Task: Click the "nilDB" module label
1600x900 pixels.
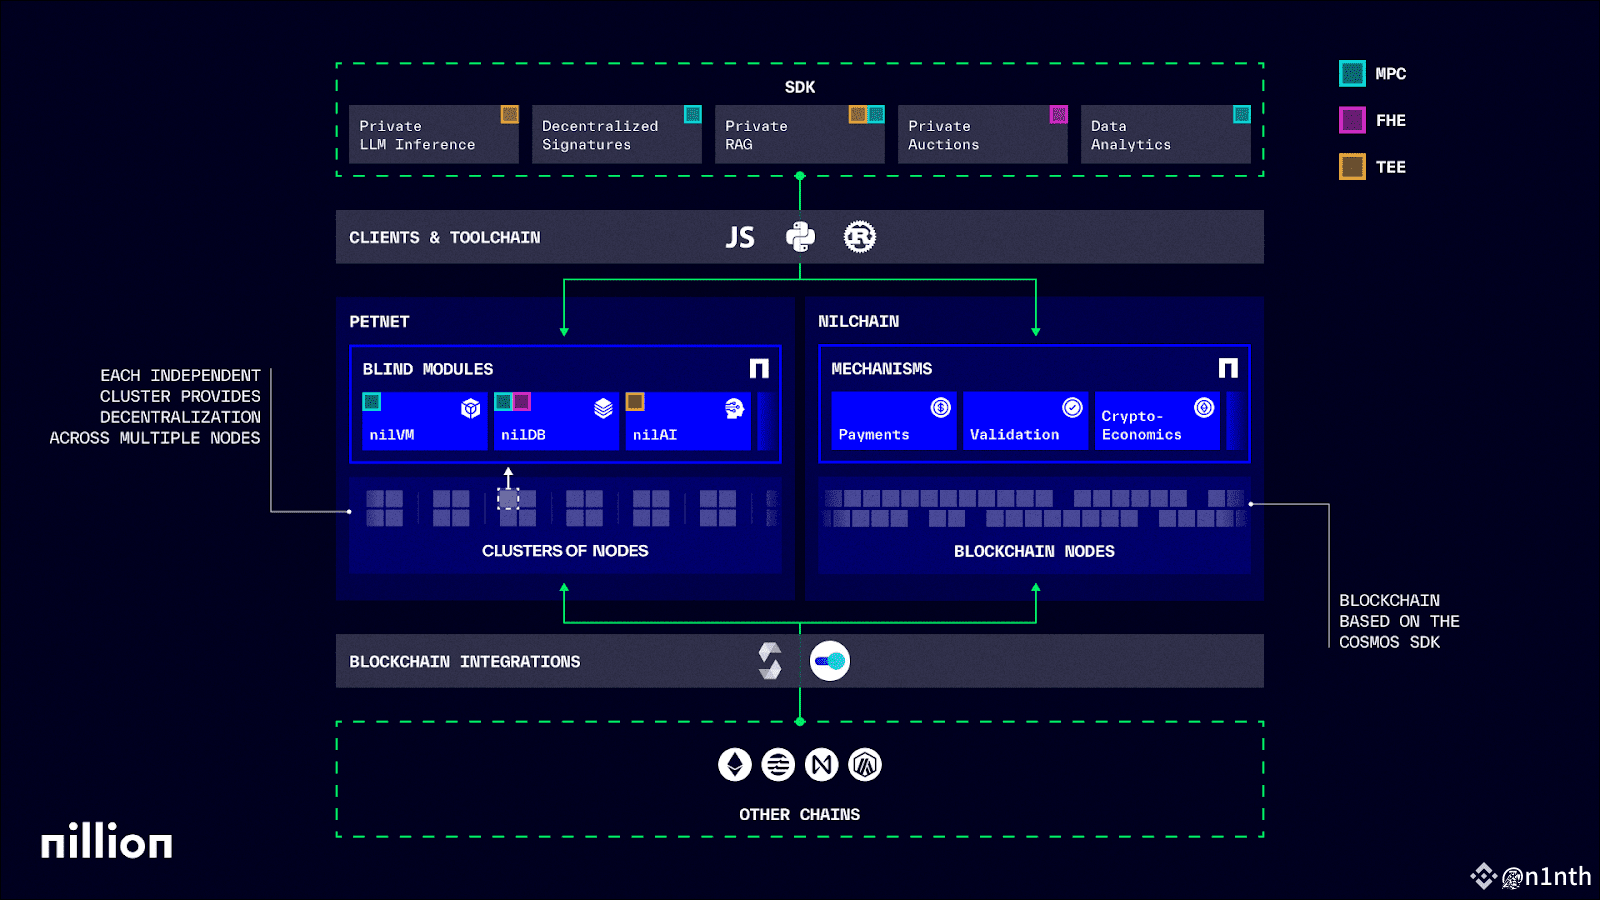Action: [523, 435]
